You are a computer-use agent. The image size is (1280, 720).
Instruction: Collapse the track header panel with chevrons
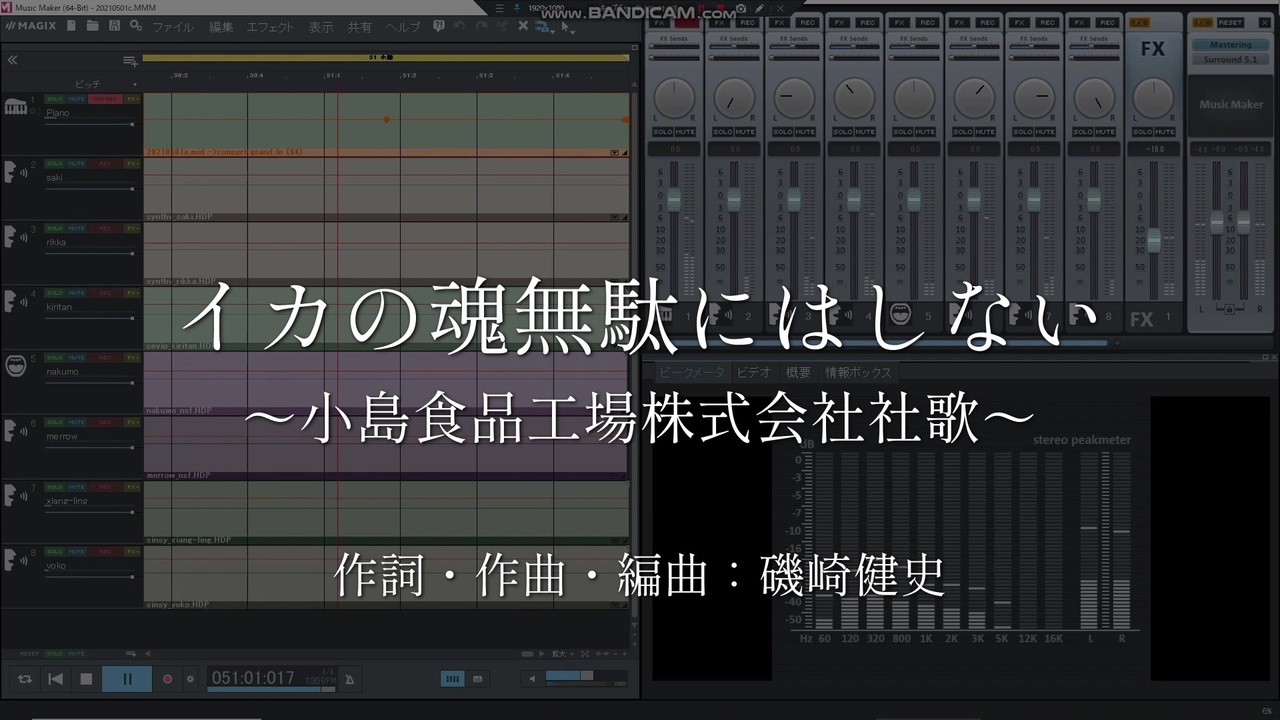click(x=13, y=60)
